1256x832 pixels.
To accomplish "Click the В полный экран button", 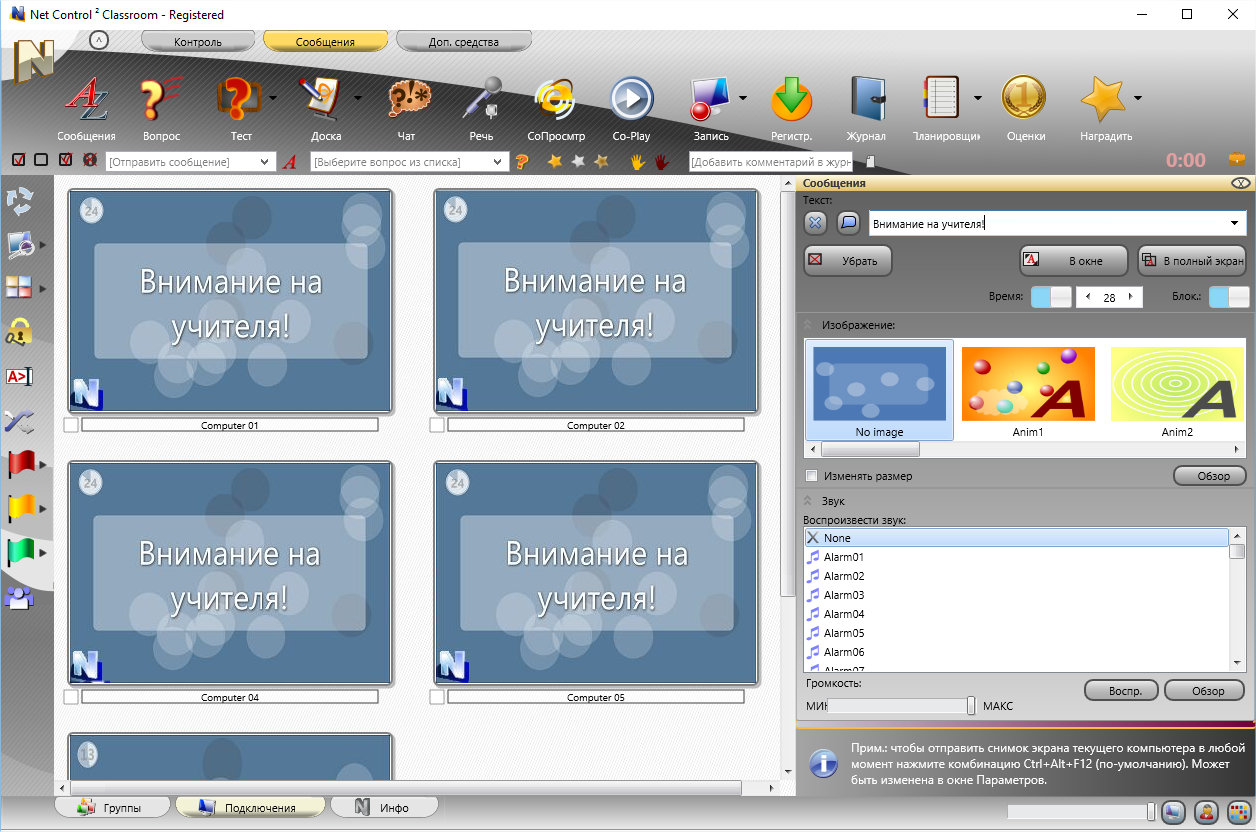I will (1192, 261).
